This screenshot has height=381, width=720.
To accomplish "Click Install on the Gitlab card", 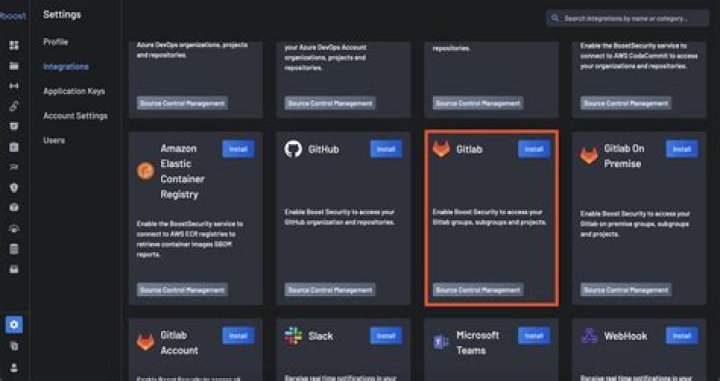I will coord(534,149).
